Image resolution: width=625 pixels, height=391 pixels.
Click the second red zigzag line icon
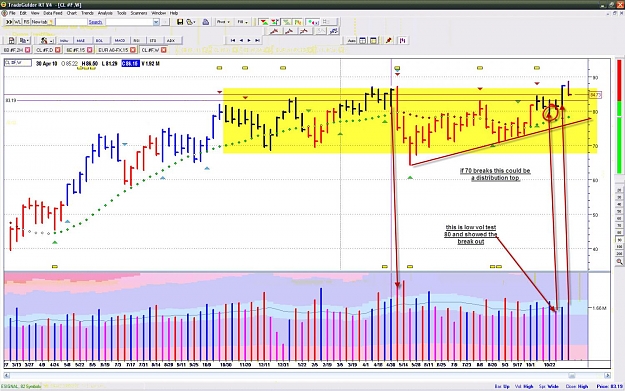tap(290, 31)
